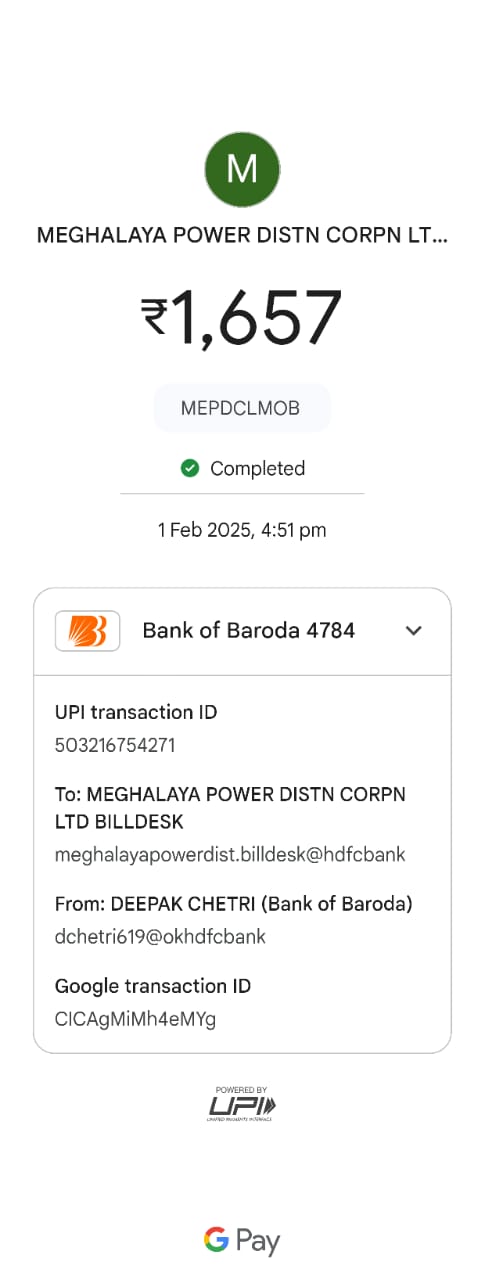This screenshot has width=485, height=1280.
Task: Select the 1 Feb 2025, 4:51 pm timestamp
Action: [242, 530]
